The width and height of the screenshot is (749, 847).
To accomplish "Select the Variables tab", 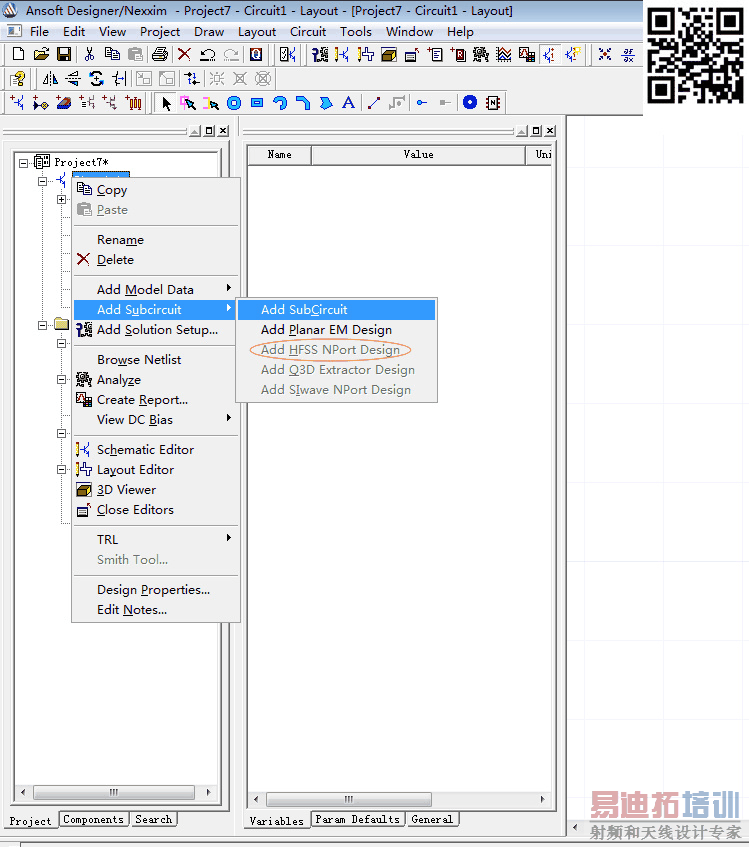I will [x=276, y=821].
